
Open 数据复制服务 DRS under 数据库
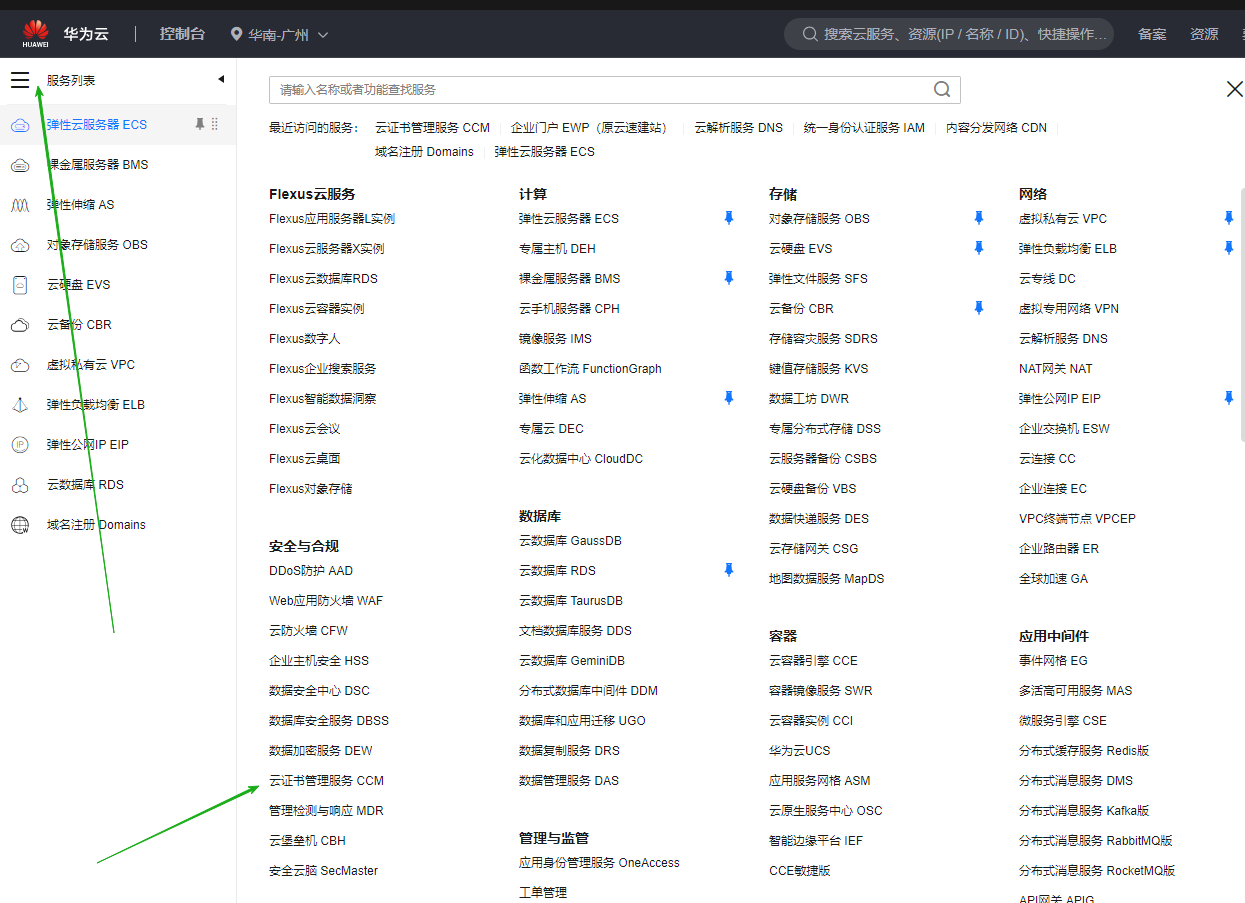(569, 751)
